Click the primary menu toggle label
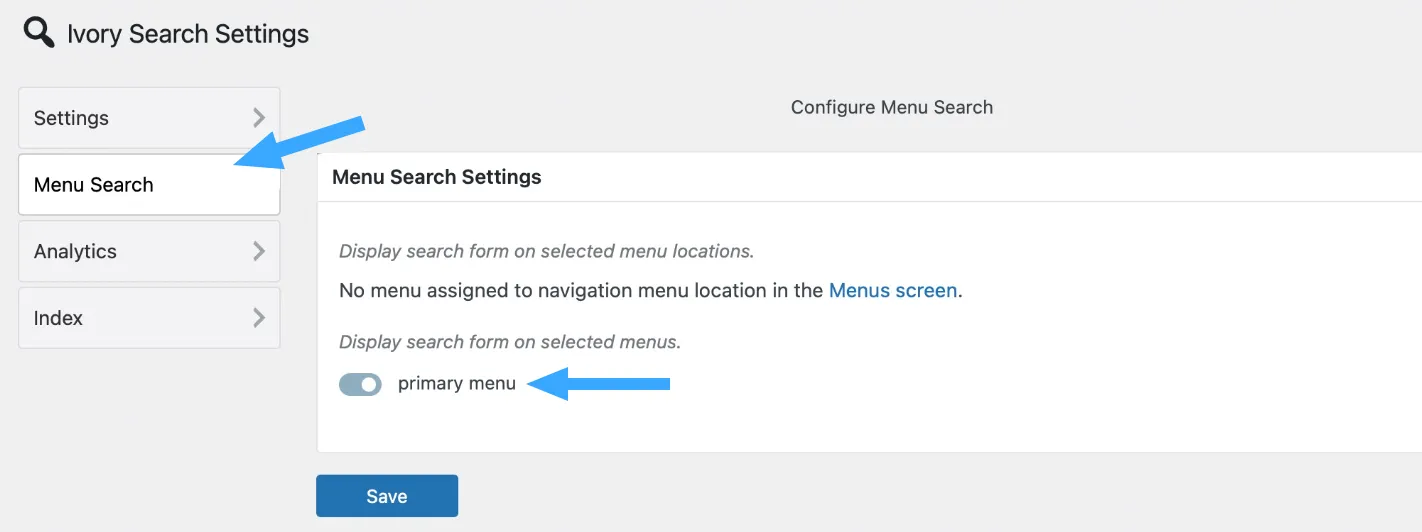The height and width of the screenshot is (532, 1422). click(x=457, y=384)
